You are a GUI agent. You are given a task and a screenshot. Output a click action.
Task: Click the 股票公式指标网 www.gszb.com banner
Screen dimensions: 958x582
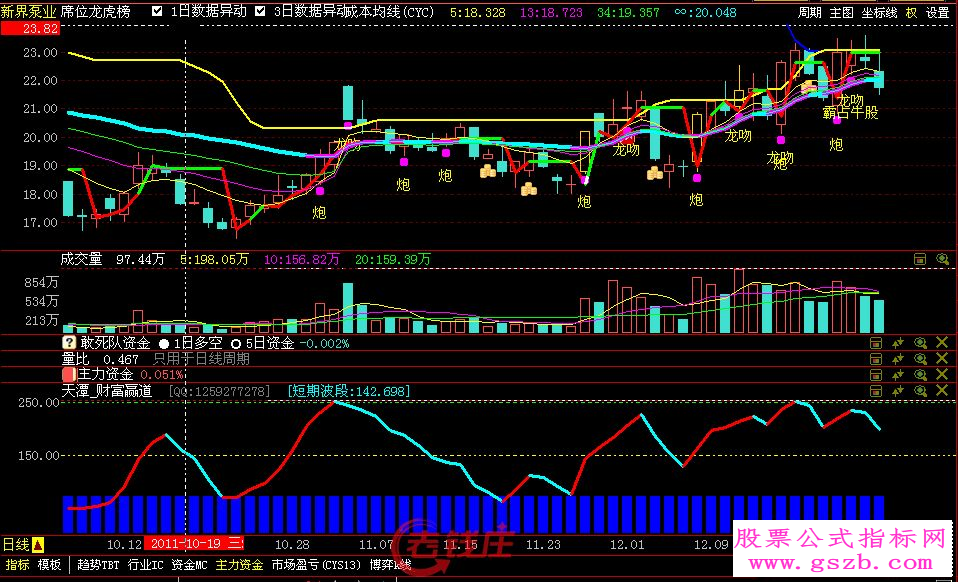coord(842,548)
